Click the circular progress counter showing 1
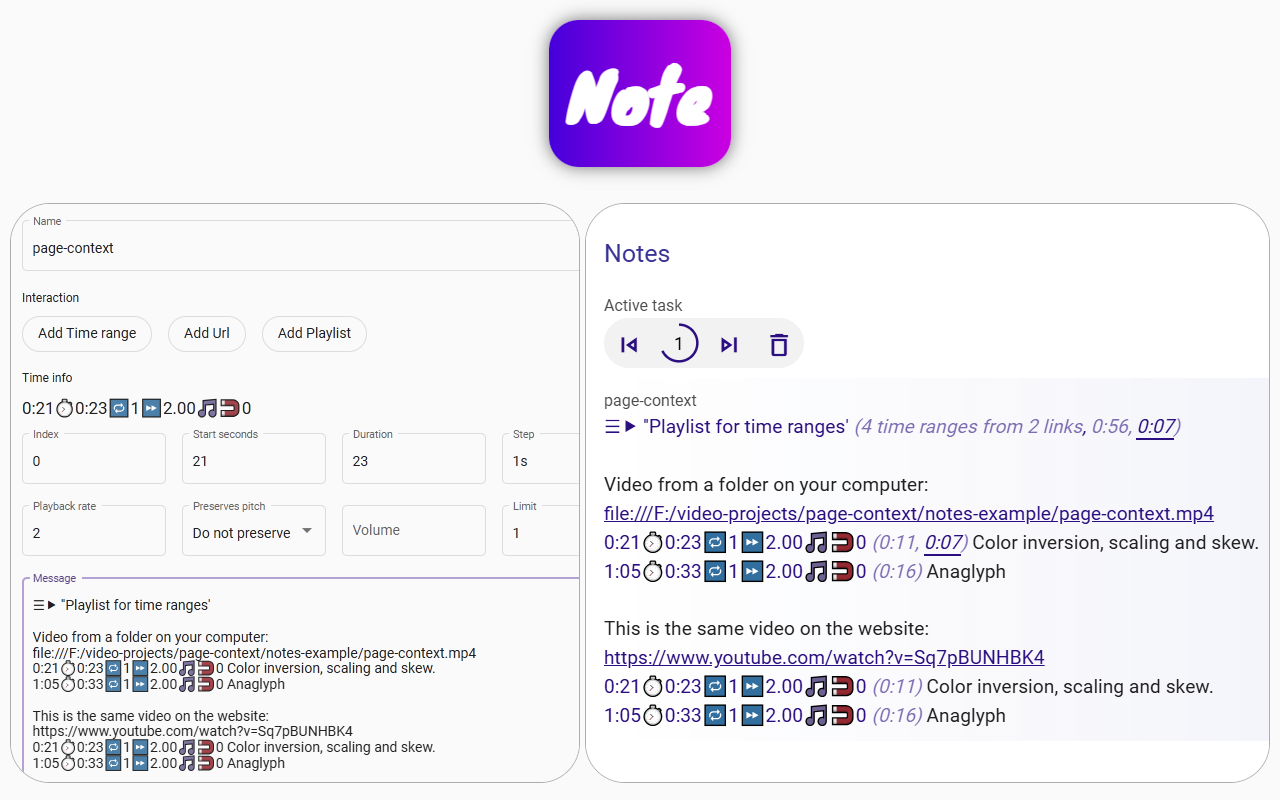Viewport: 1280px width, 800px height. coord(679,344)
